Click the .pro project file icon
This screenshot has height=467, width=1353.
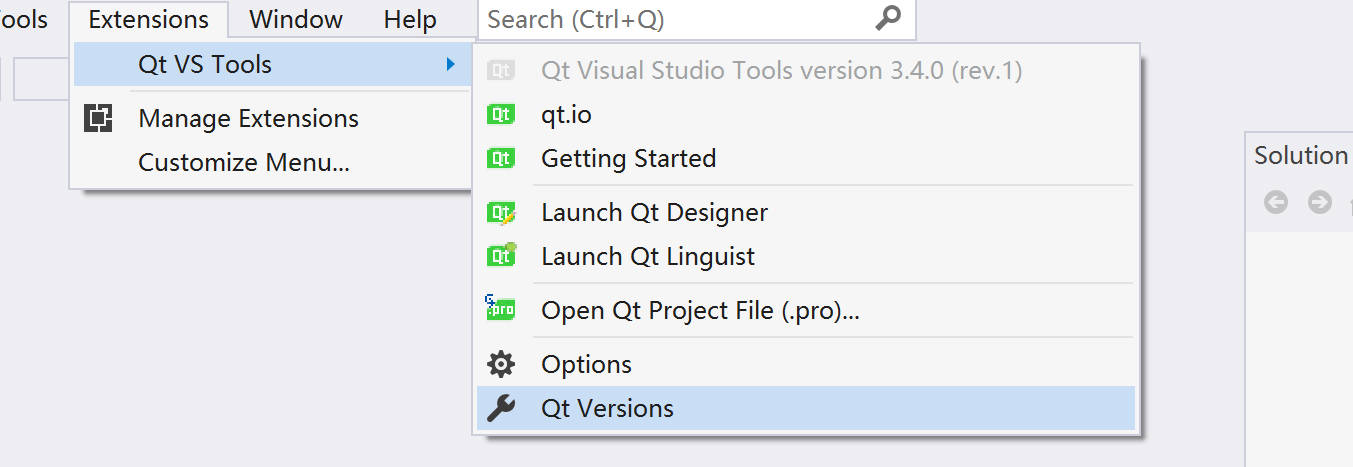click(500, 309)
